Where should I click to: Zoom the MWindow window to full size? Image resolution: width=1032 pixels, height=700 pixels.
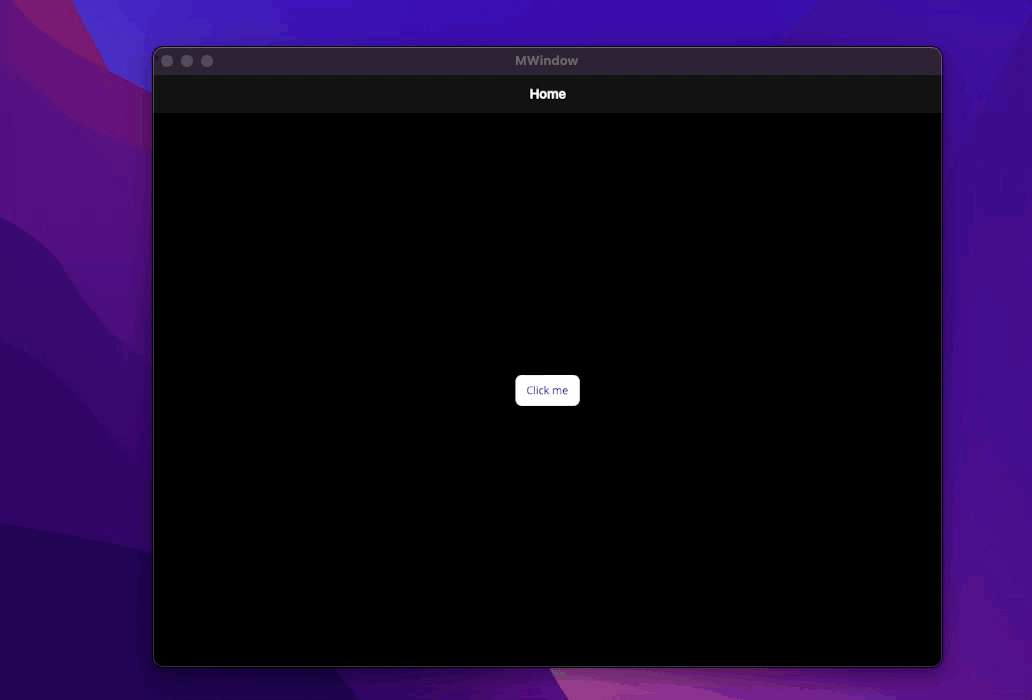point(207,61)
